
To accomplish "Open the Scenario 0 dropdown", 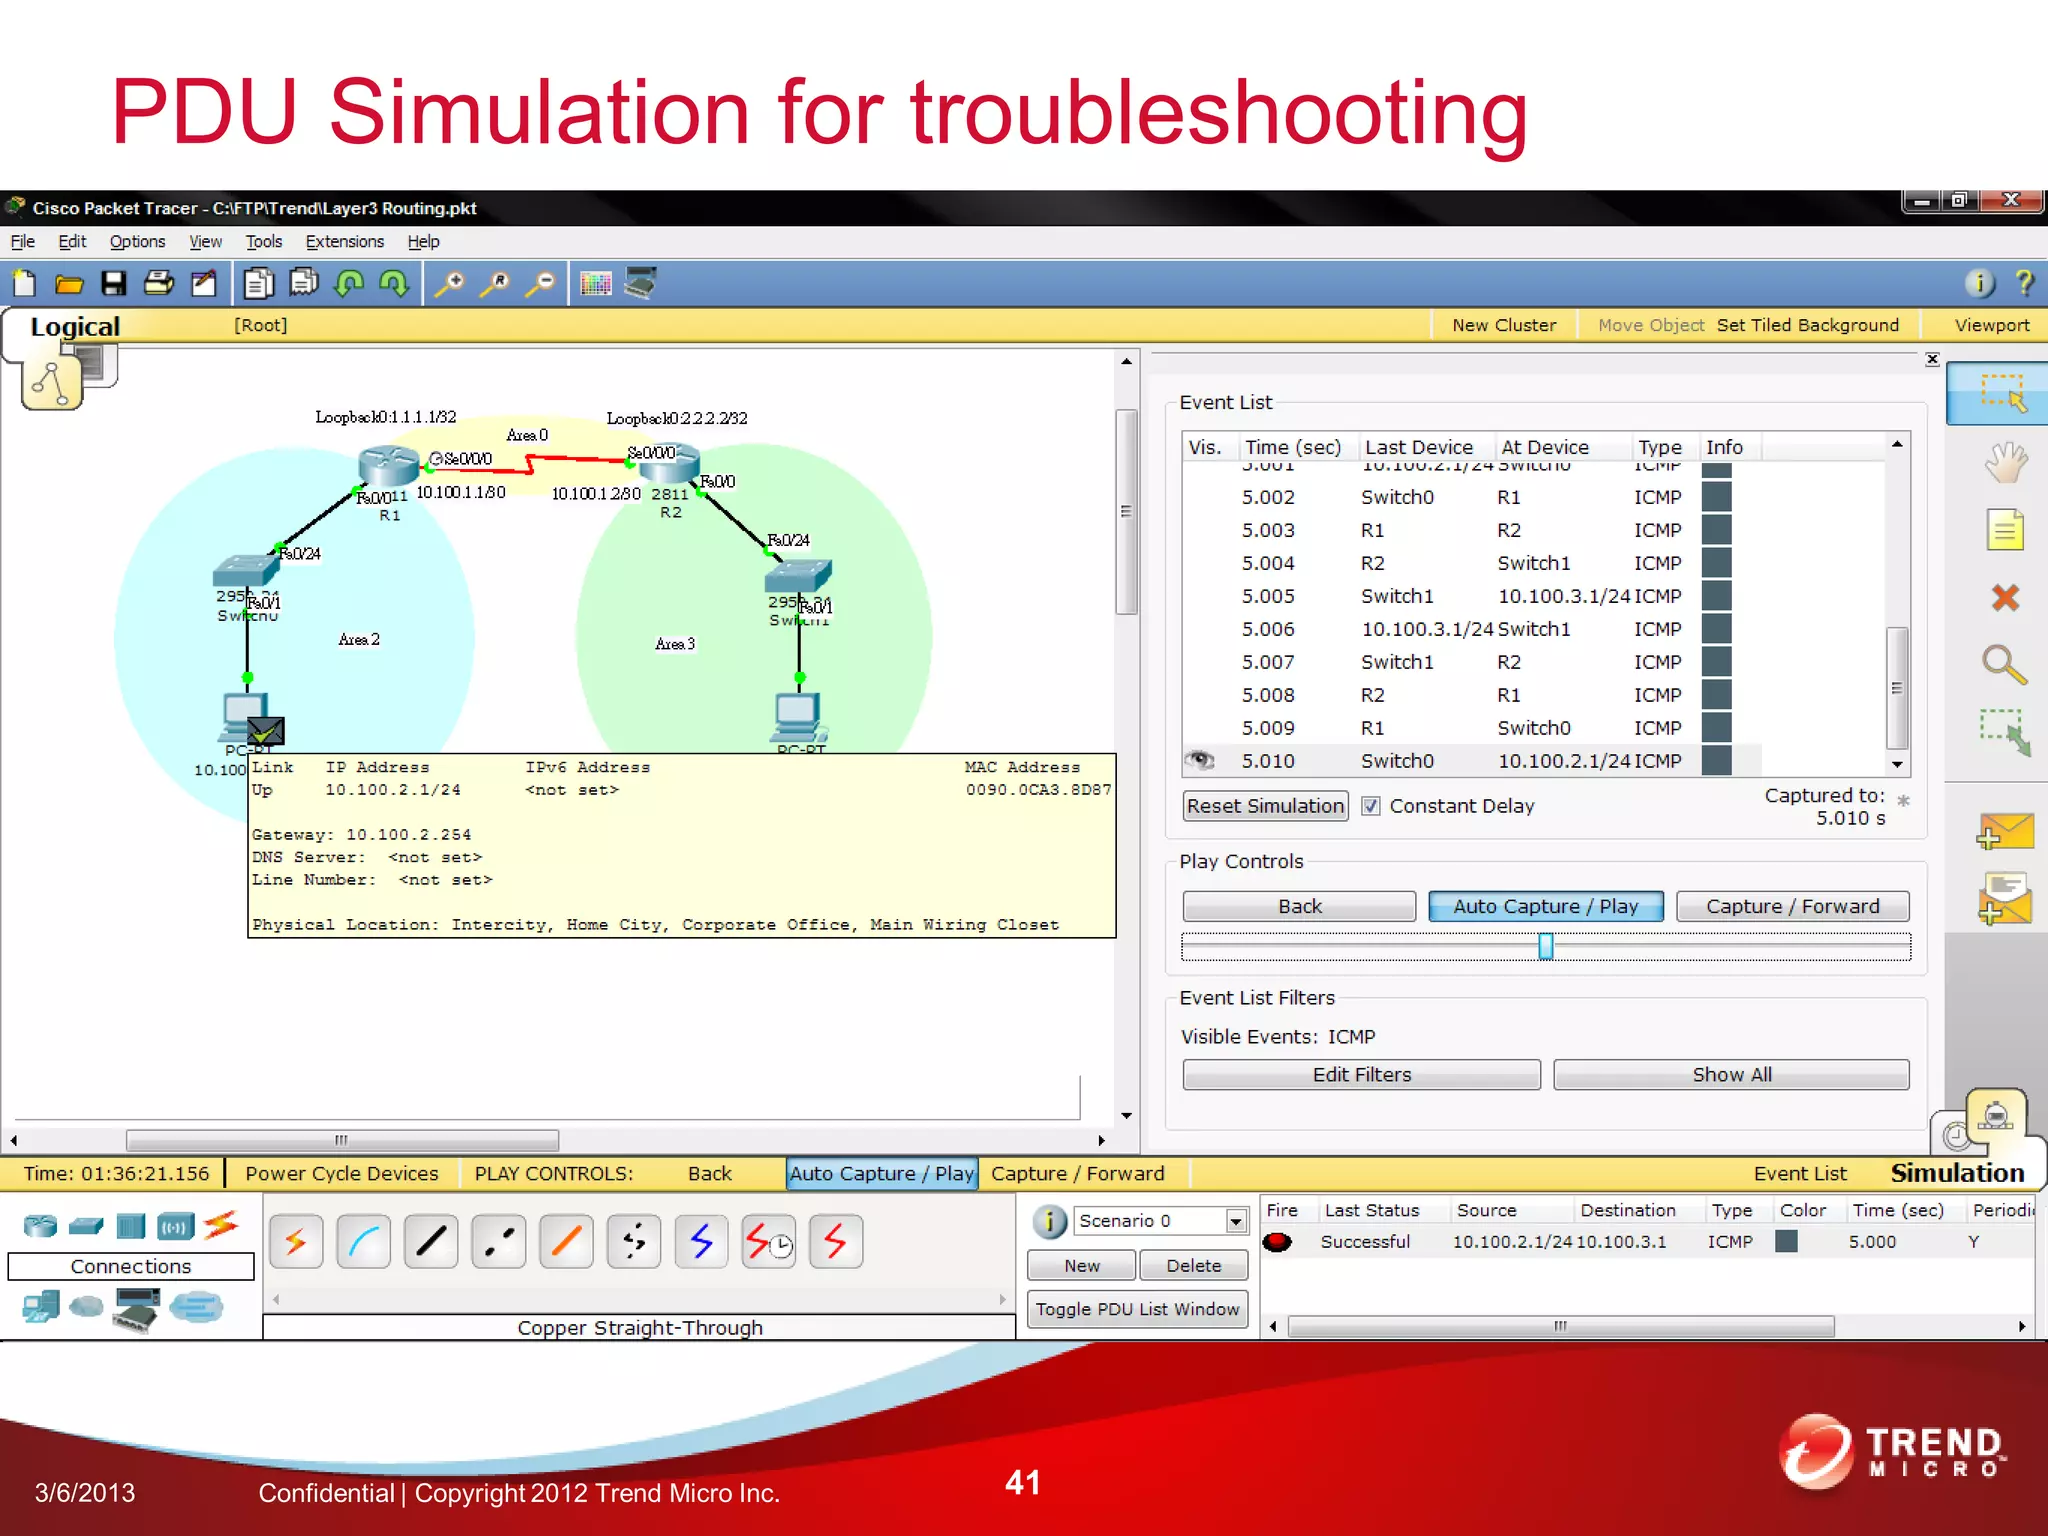I will 1236,1221.
